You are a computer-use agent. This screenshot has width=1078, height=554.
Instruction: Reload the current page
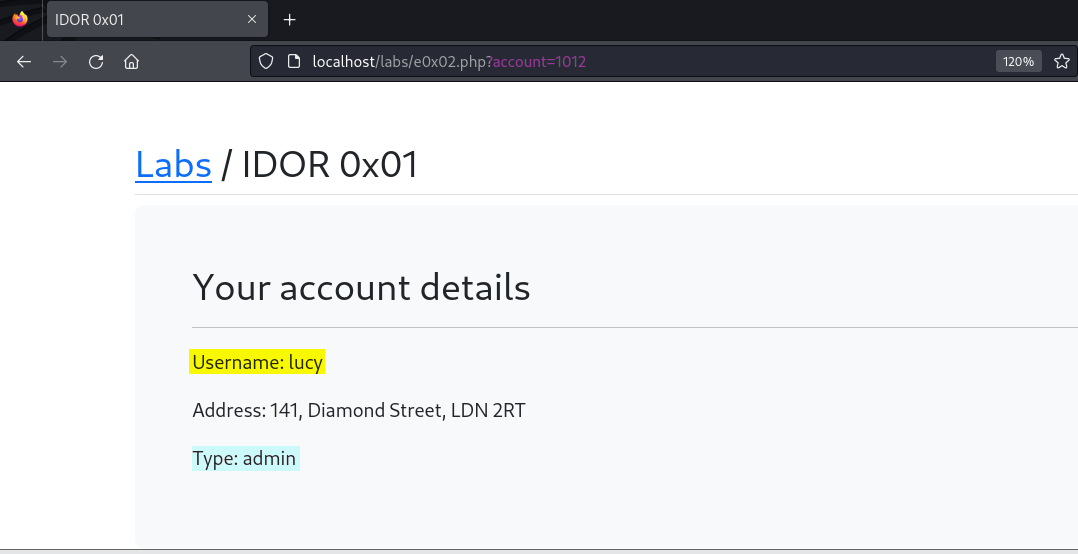(x=96, y=62)
